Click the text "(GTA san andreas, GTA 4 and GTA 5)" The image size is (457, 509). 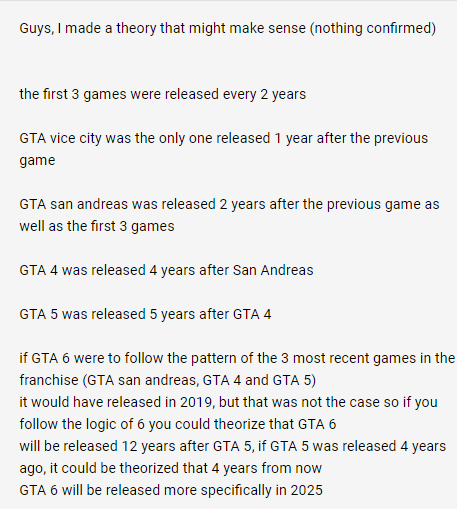[x=199, y=380]
